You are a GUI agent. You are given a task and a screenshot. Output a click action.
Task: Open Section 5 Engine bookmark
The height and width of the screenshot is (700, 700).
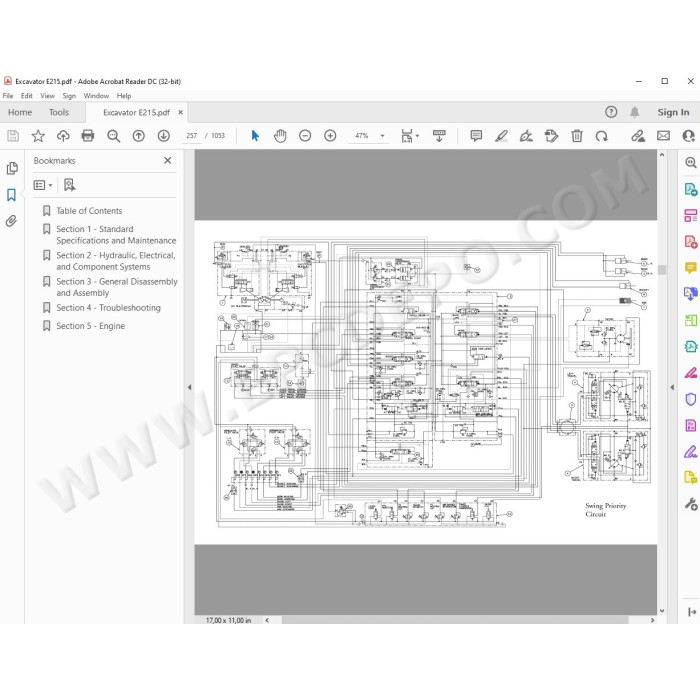click(x=91, y=326)
